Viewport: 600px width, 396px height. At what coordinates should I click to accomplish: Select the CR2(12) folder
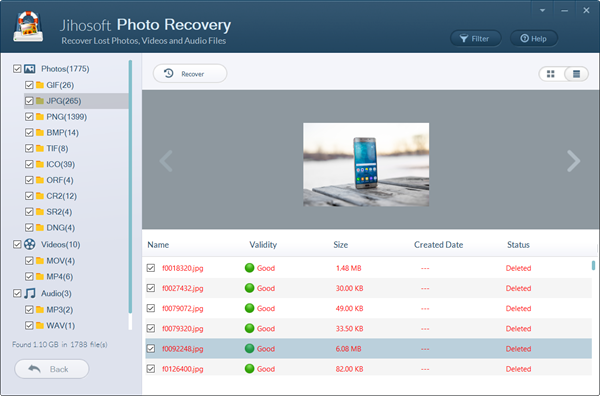pyautogui.click(x=62, y=196)
